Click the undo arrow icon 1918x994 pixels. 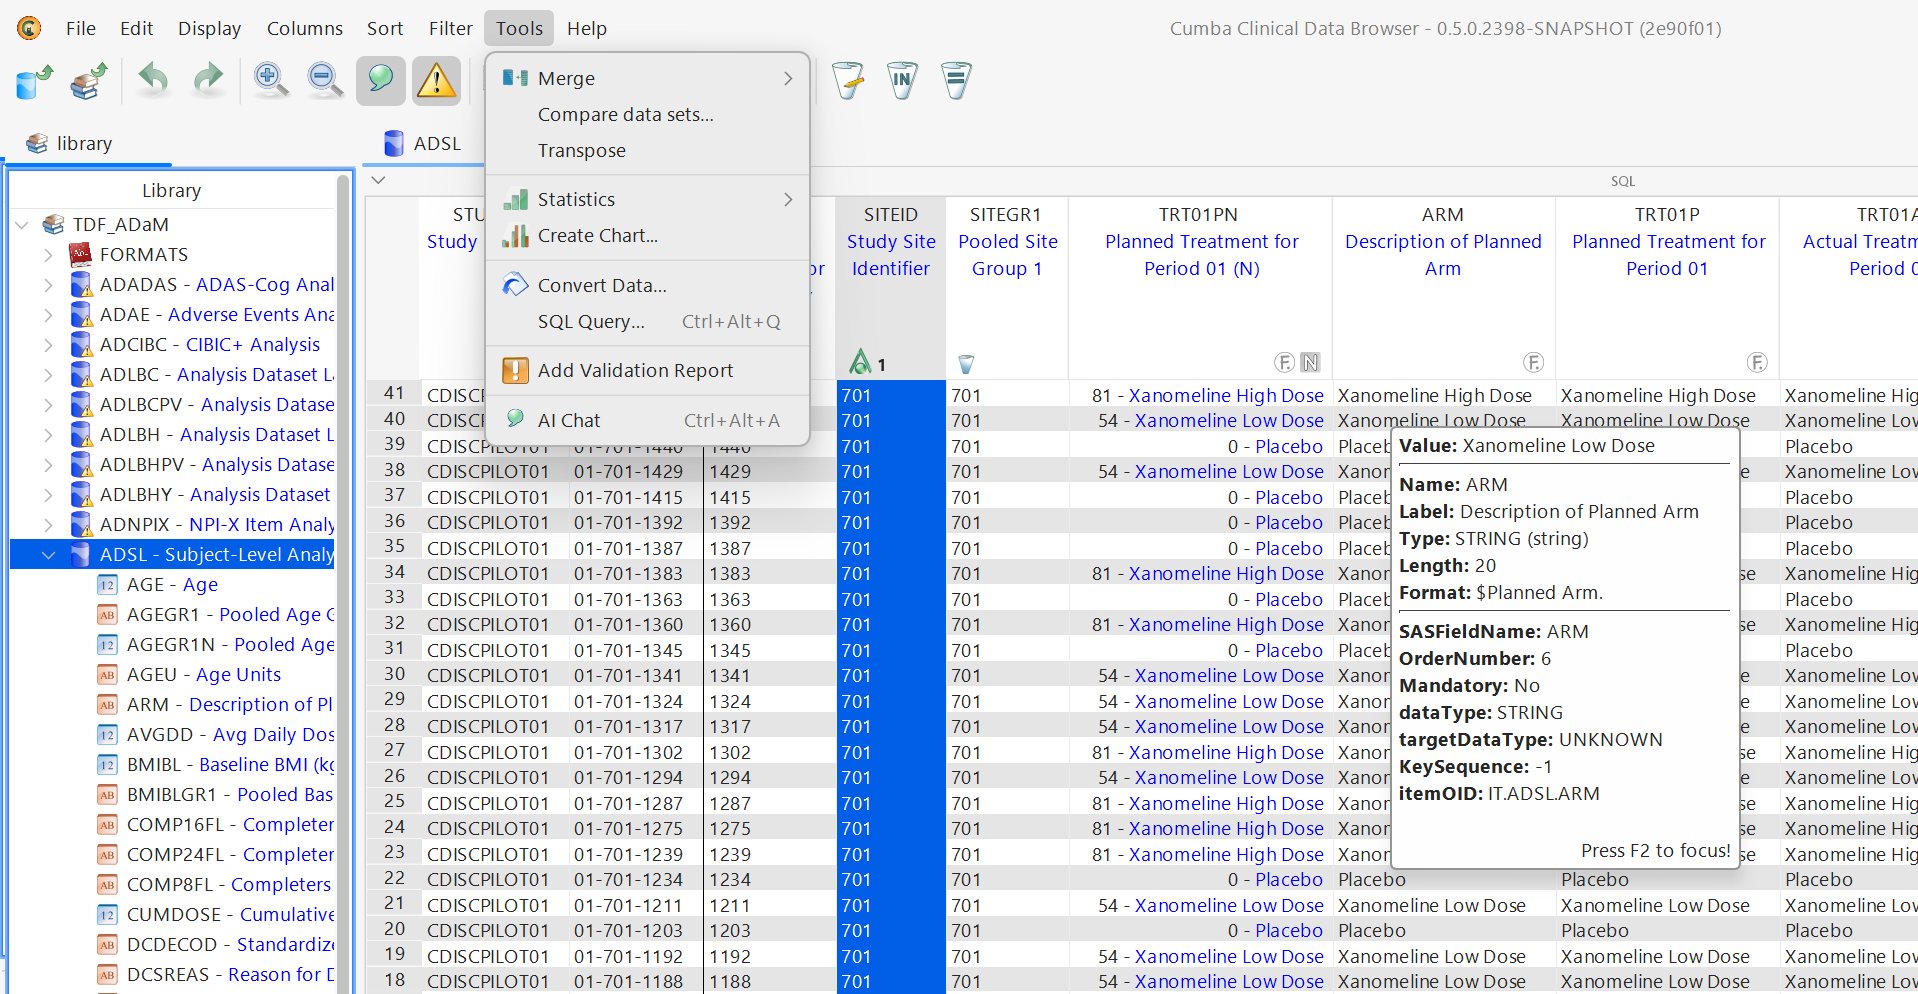pos(153,80)
